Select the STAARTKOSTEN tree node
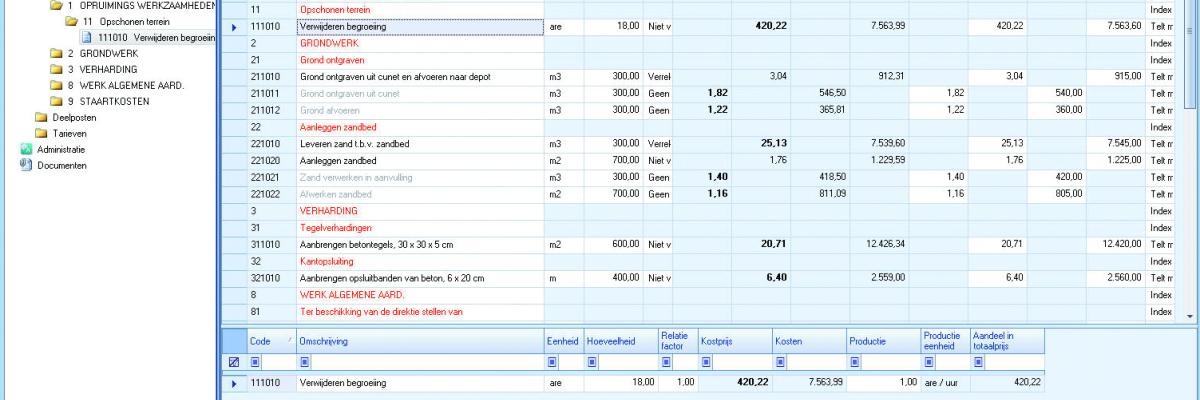Viewport: 1200px width, 400px height. 112,101
